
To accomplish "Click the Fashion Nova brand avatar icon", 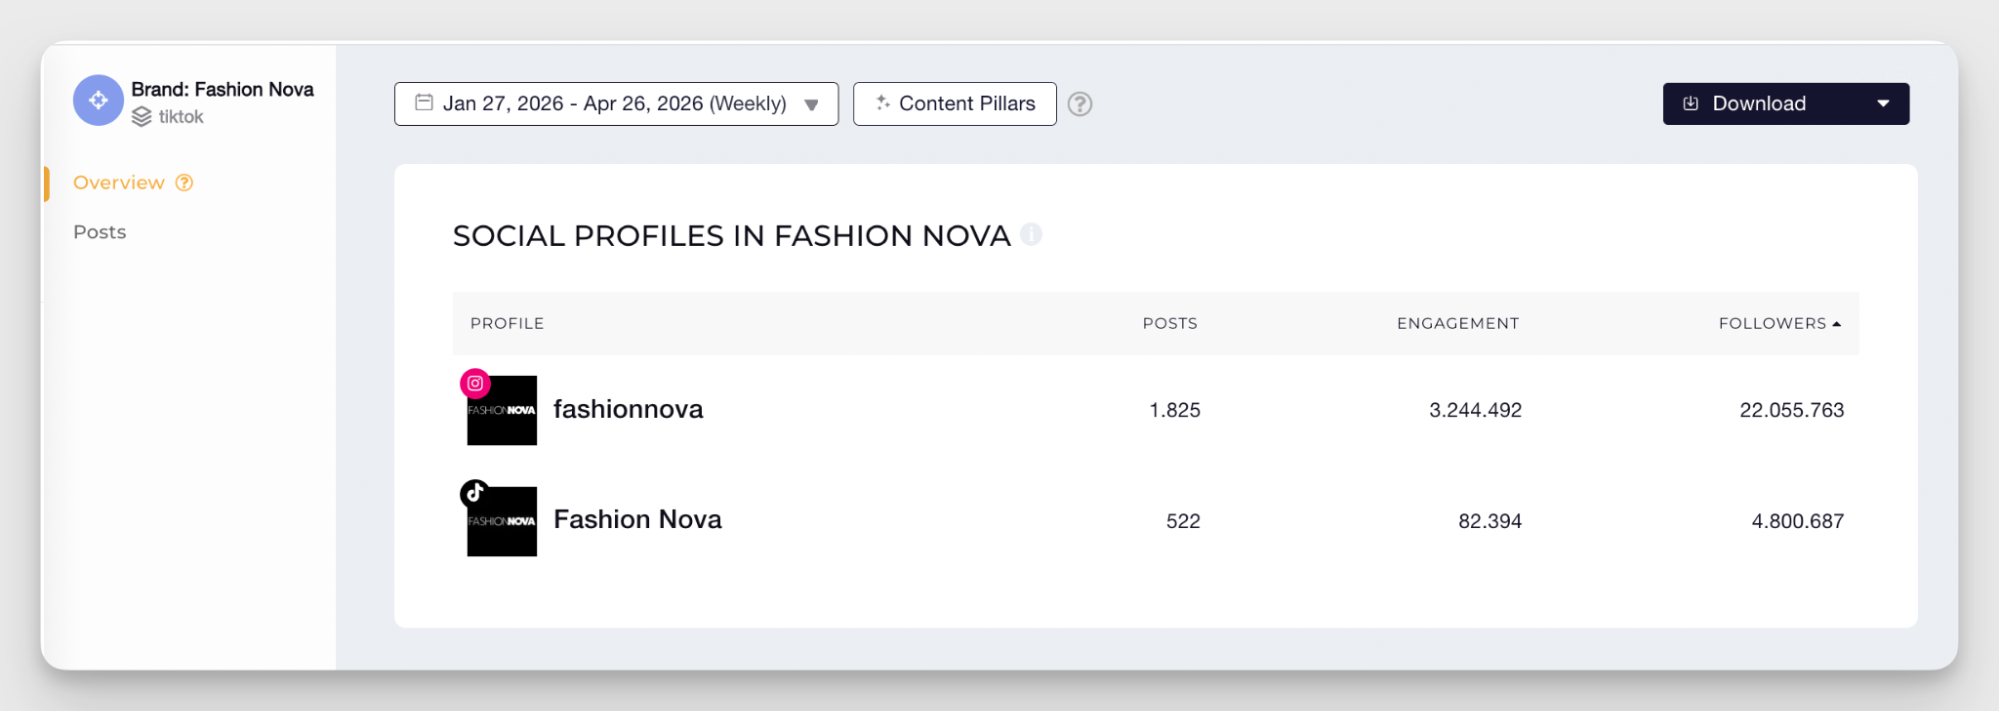I will pos(98,100).
